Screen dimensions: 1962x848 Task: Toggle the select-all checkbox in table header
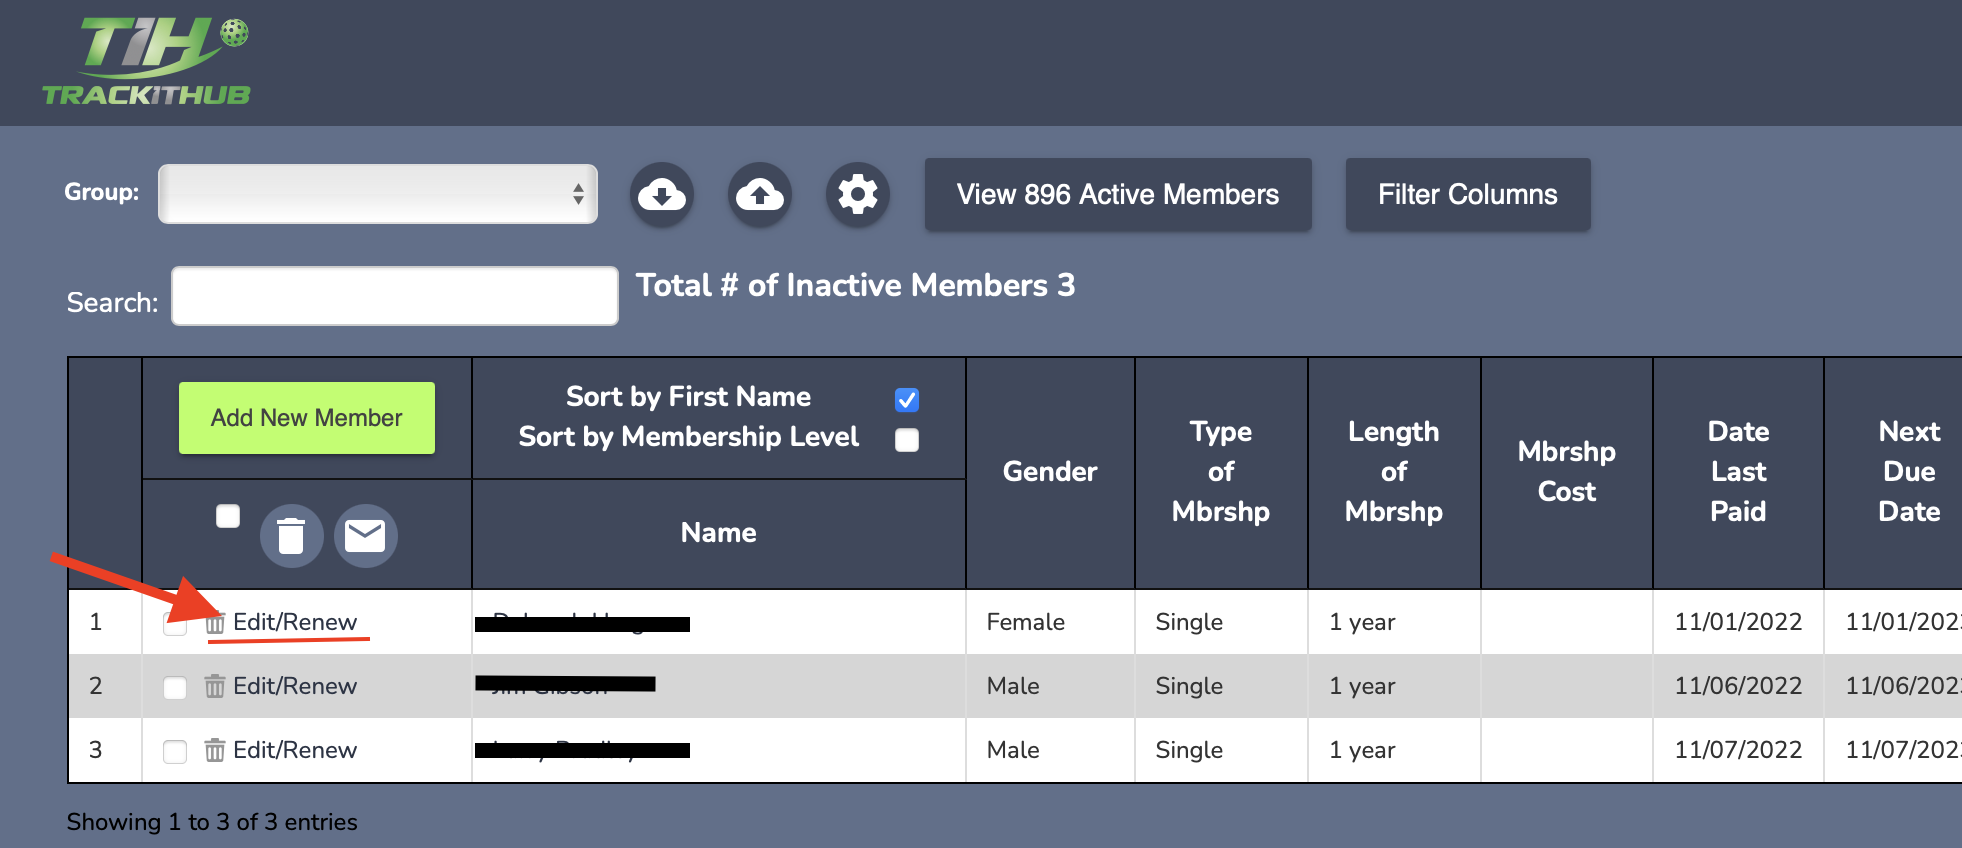[x=228, y=516]
